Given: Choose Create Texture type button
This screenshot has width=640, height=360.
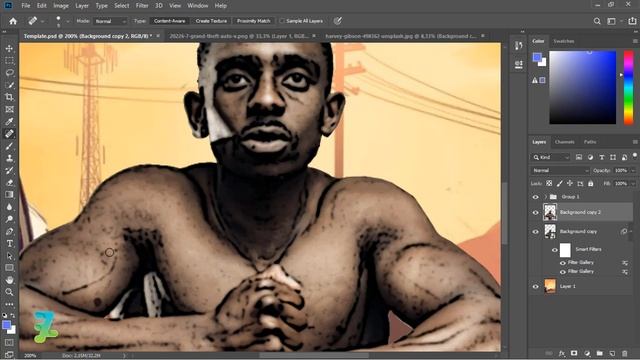Looking at the screenshot, I should 211,21.
